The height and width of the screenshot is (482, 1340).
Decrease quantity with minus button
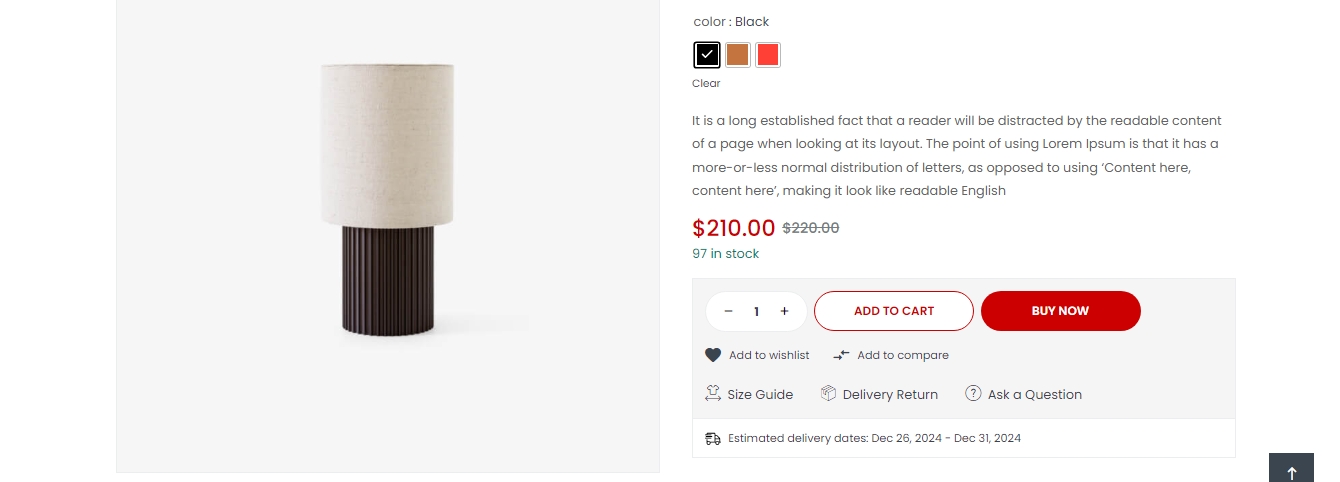point(729,311)
